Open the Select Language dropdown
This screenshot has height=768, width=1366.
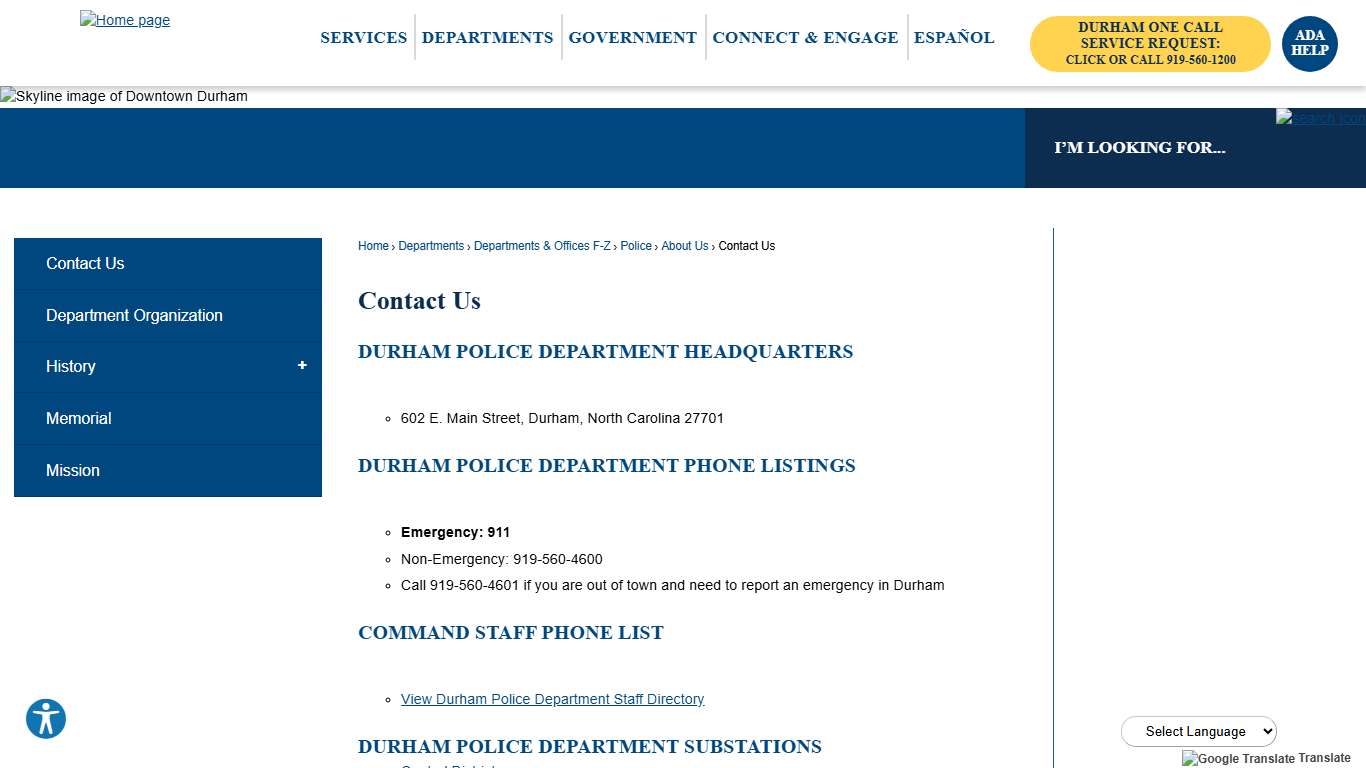tap(1198, 731)
